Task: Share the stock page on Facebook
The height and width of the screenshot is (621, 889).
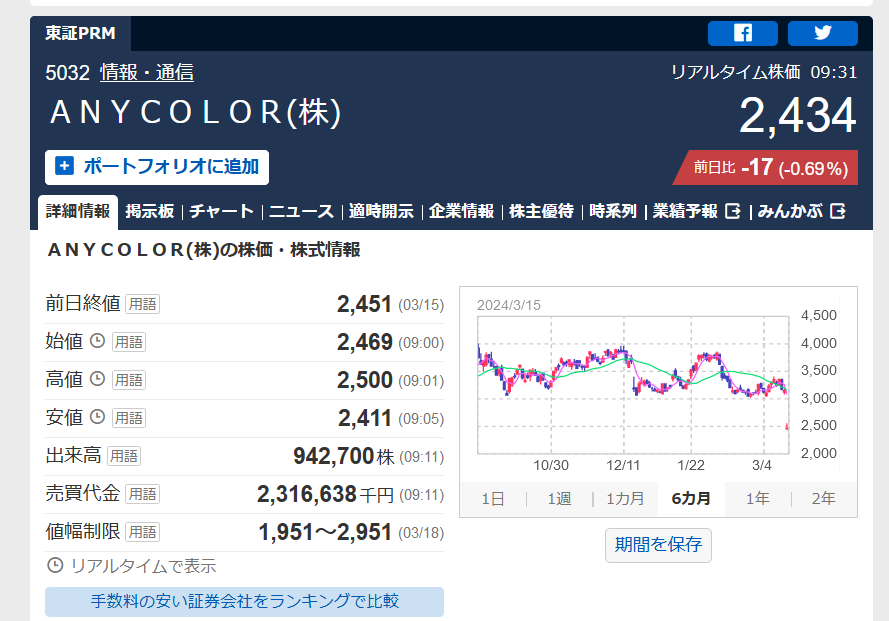Action: [x=742, y=33]
